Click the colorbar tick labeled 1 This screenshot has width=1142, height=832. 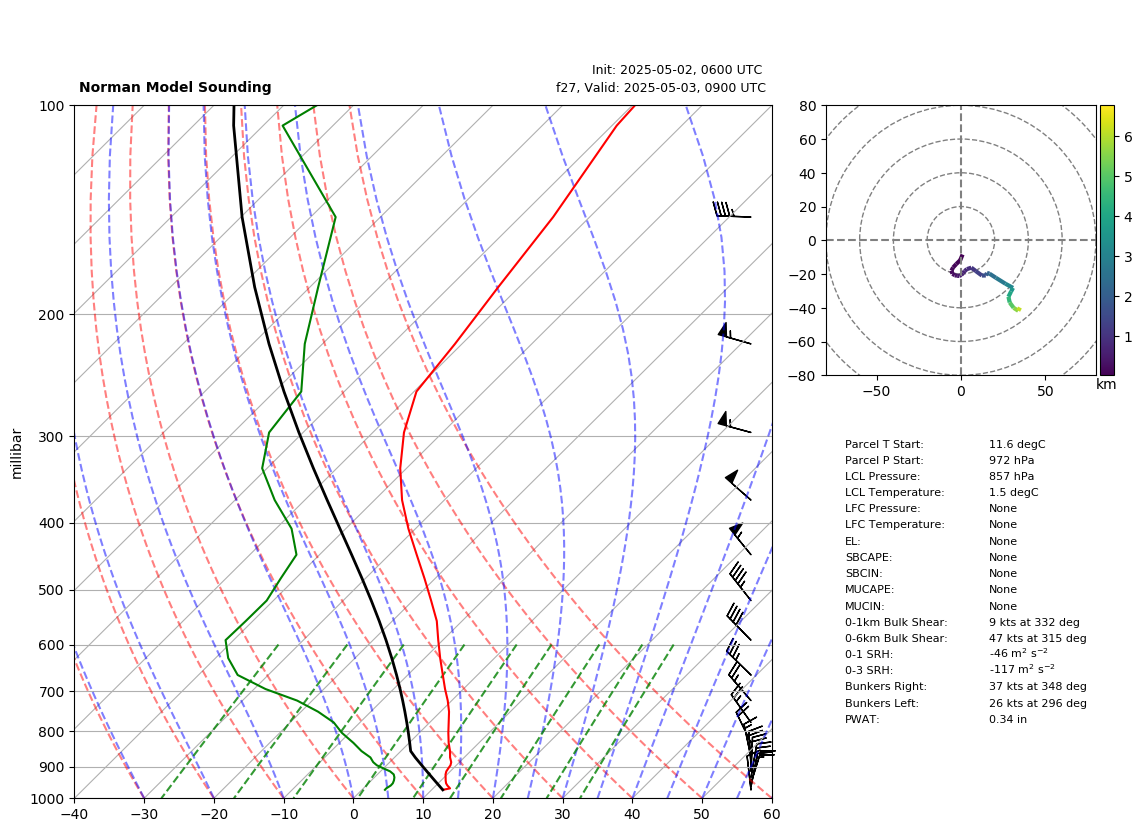coord(1128,337)
